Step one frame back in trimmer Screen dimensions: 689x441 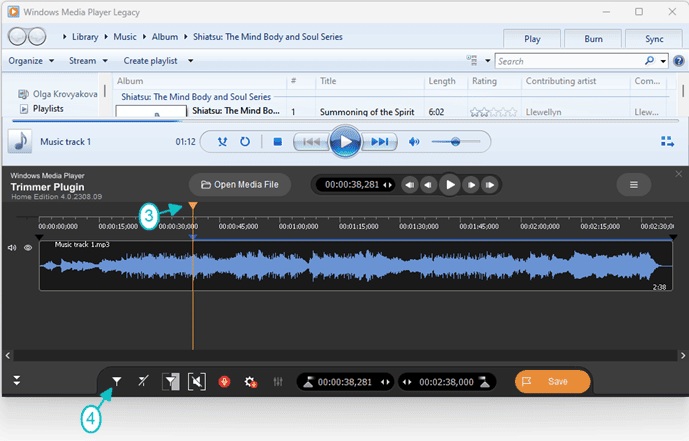428,185
